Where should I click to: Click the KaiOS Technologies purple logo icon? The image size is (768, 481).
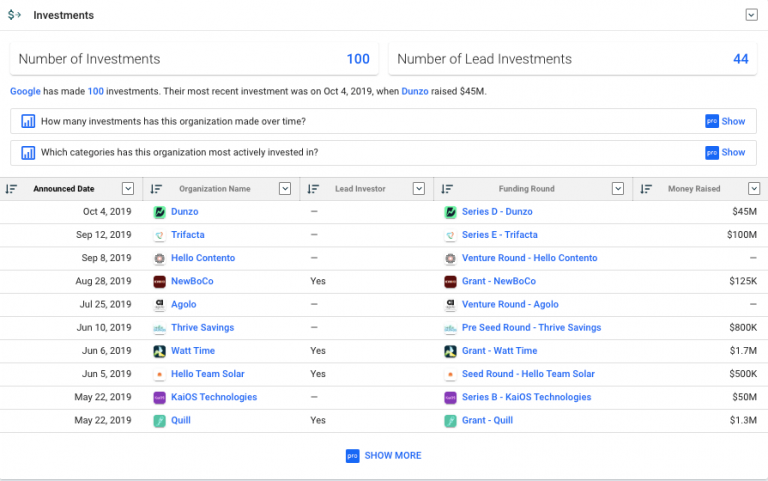point(159,397)
